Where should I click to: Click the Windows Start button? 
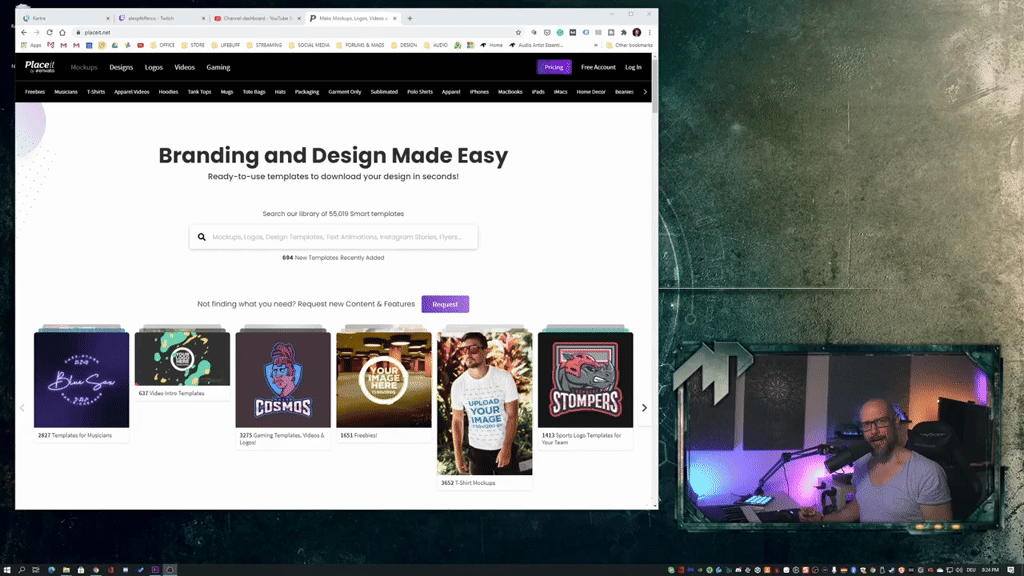[x=8, y=570]
